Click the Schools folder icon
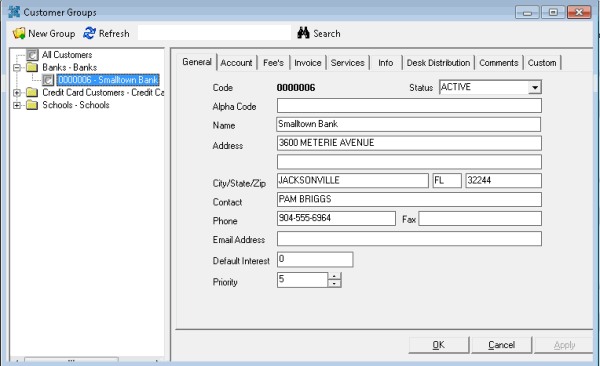The width and height of the screenshot is (600, 366). tap(32, 105)
